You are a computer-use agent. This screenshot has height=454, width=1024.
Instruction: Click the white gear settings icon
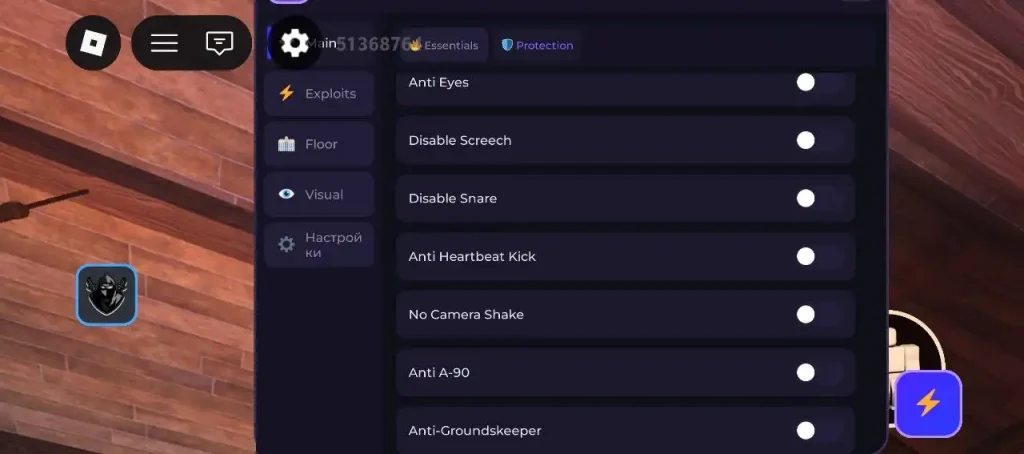pos(295,43)
